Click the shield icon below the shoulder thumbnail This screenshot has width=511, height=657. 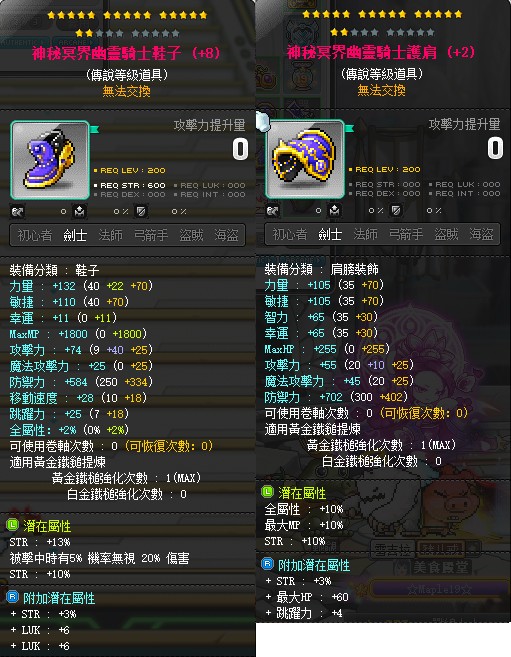point(396,210)
